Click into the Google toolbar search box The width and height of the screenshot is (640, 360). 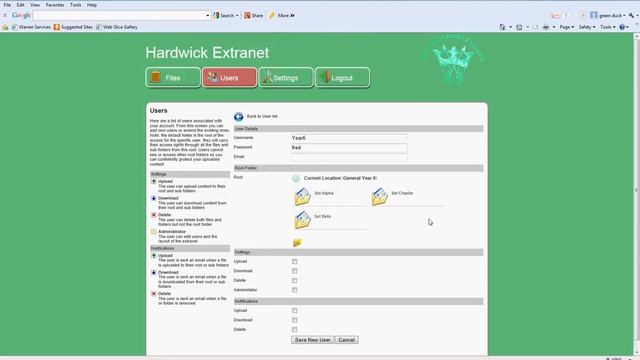(x=119, y=16)
